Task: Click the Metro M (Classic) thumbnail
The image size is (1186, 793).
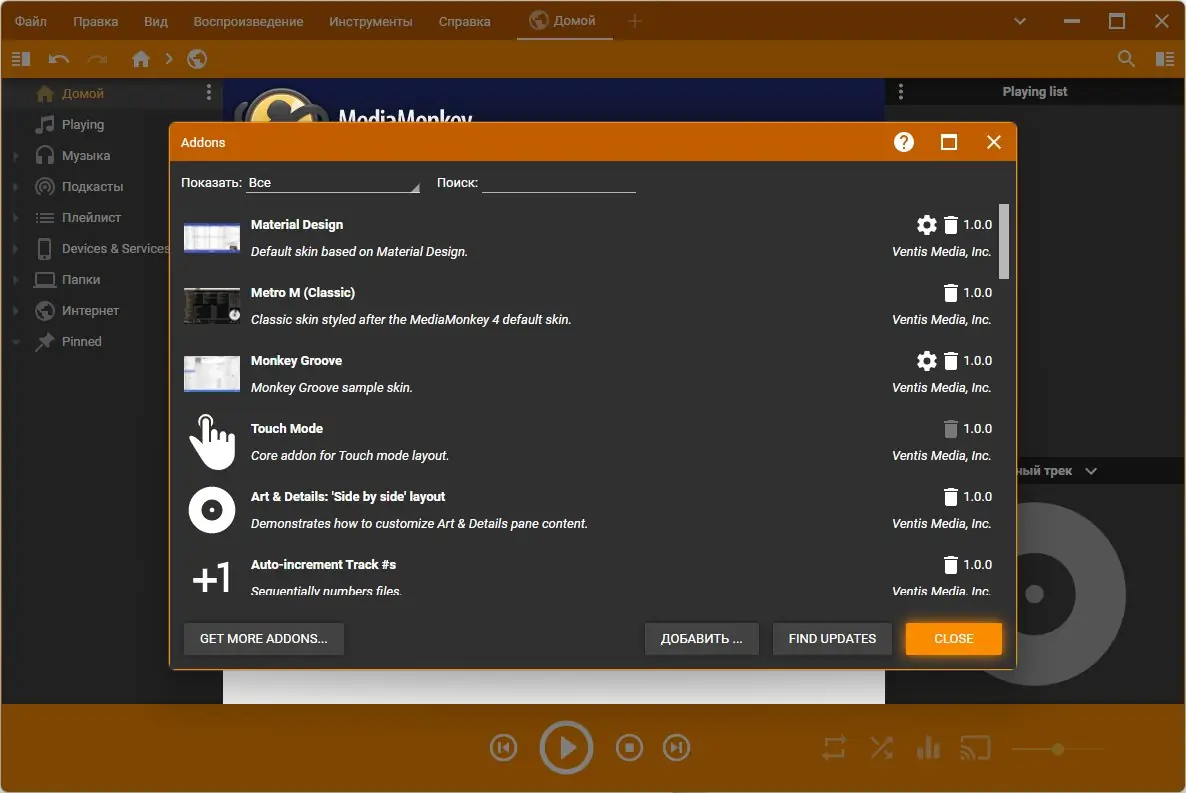Action: [x=212, y=306]
